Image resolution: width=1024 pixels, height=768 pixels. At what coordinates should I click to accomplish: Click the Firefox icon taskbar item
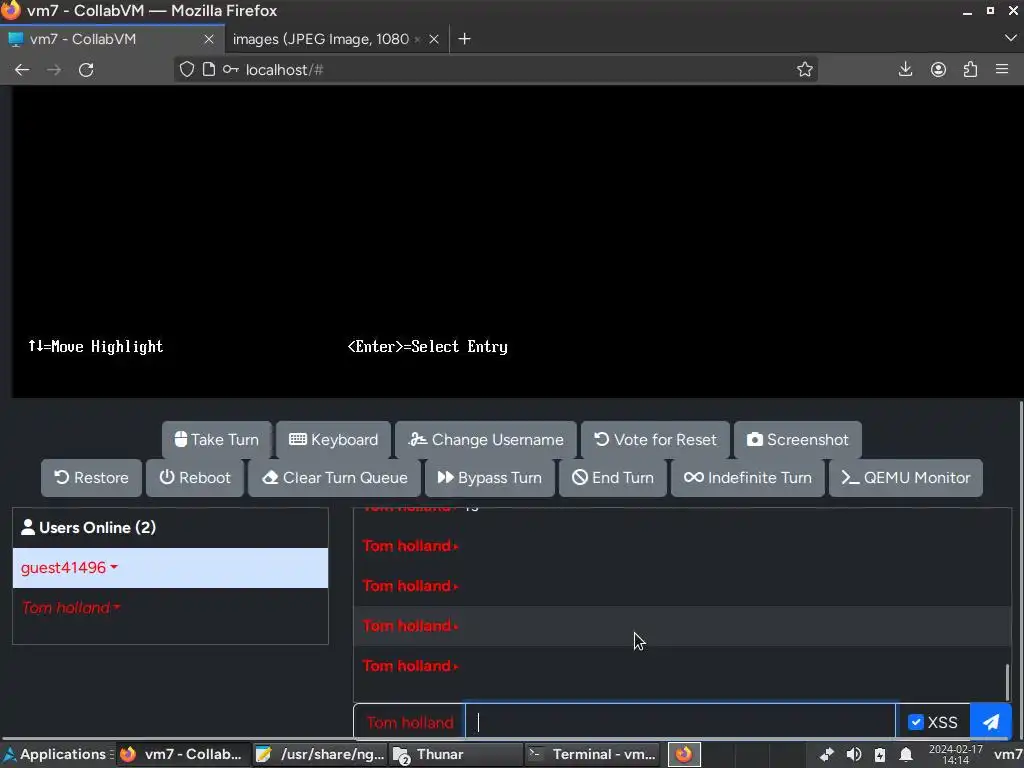click(684, 754)
